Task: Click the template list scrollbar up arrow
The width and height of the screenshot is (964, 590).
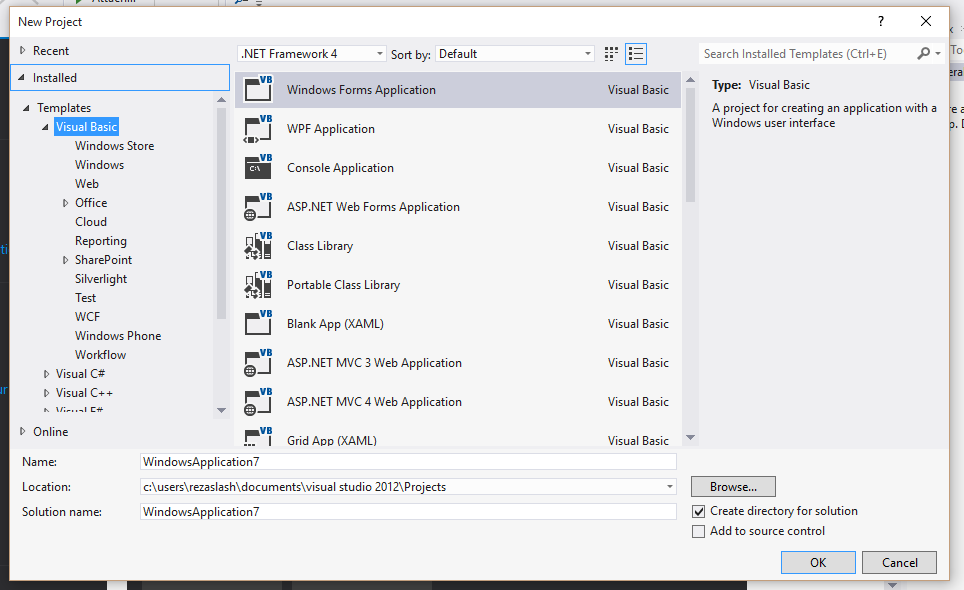Action: (690, 80)
